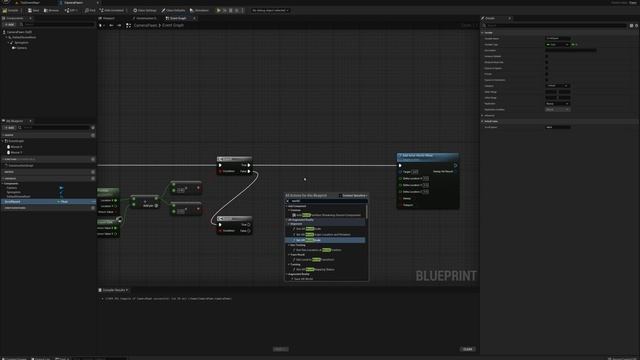Open Class Settings
The width and height of the screenshot is (640, 360).
click(x=145, y=10)
